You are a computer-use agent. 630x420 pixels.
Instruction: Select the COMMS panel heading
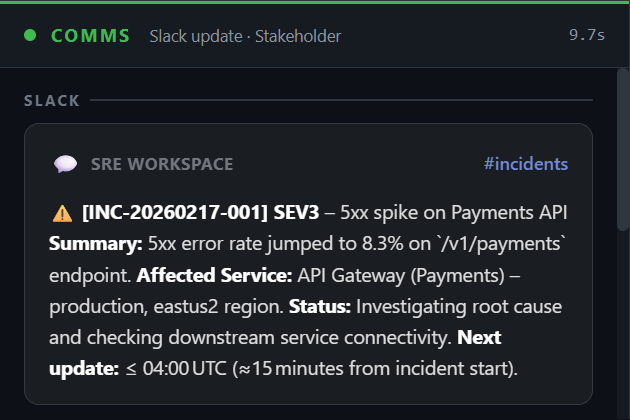(x=90, y=36)
